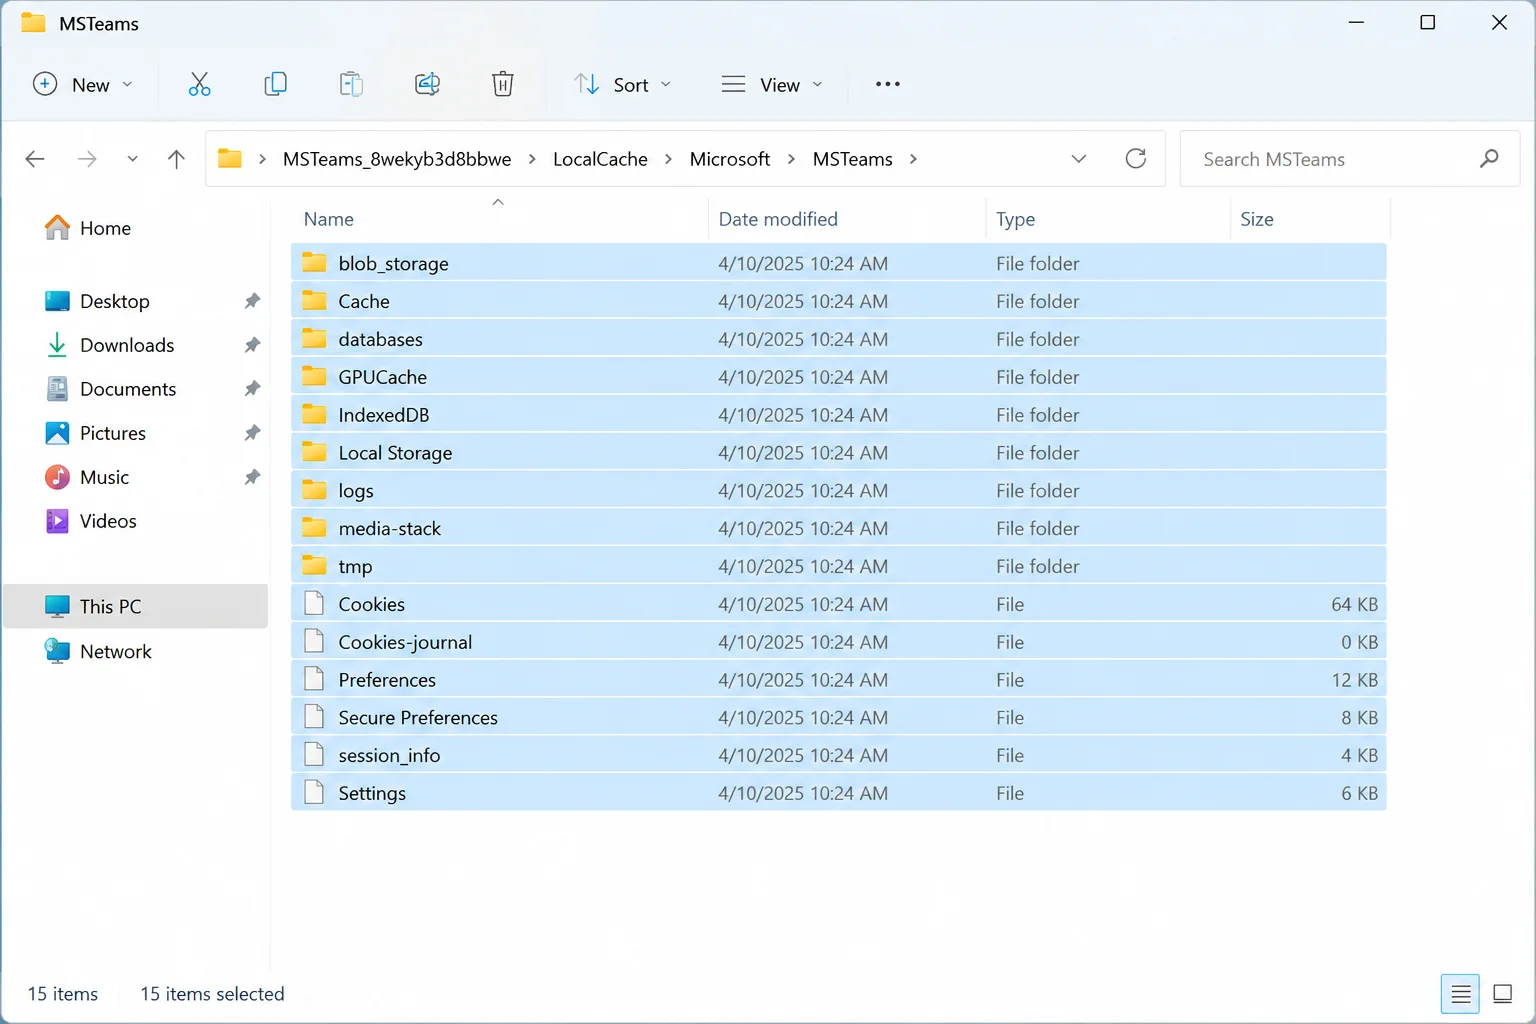The image size is (1536, 1024).
Task: Open the Sort options dropdown
Action: 622,84
